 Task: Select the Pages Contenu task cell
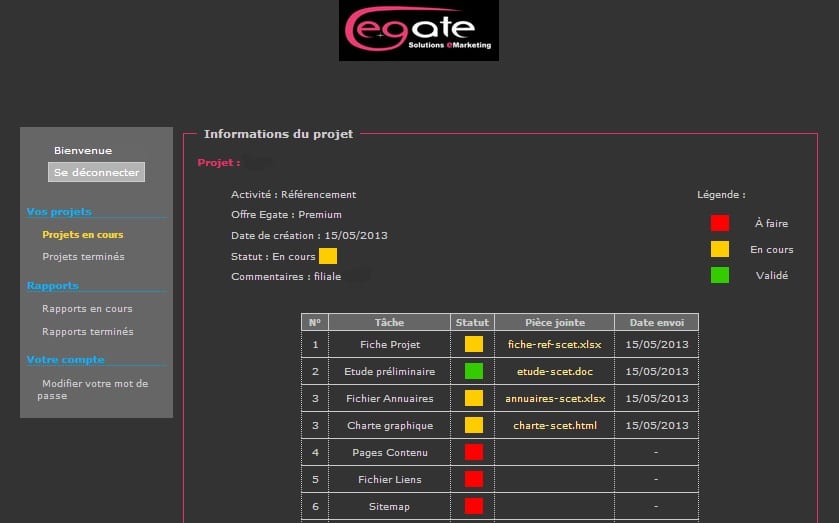tap(390, 452)
